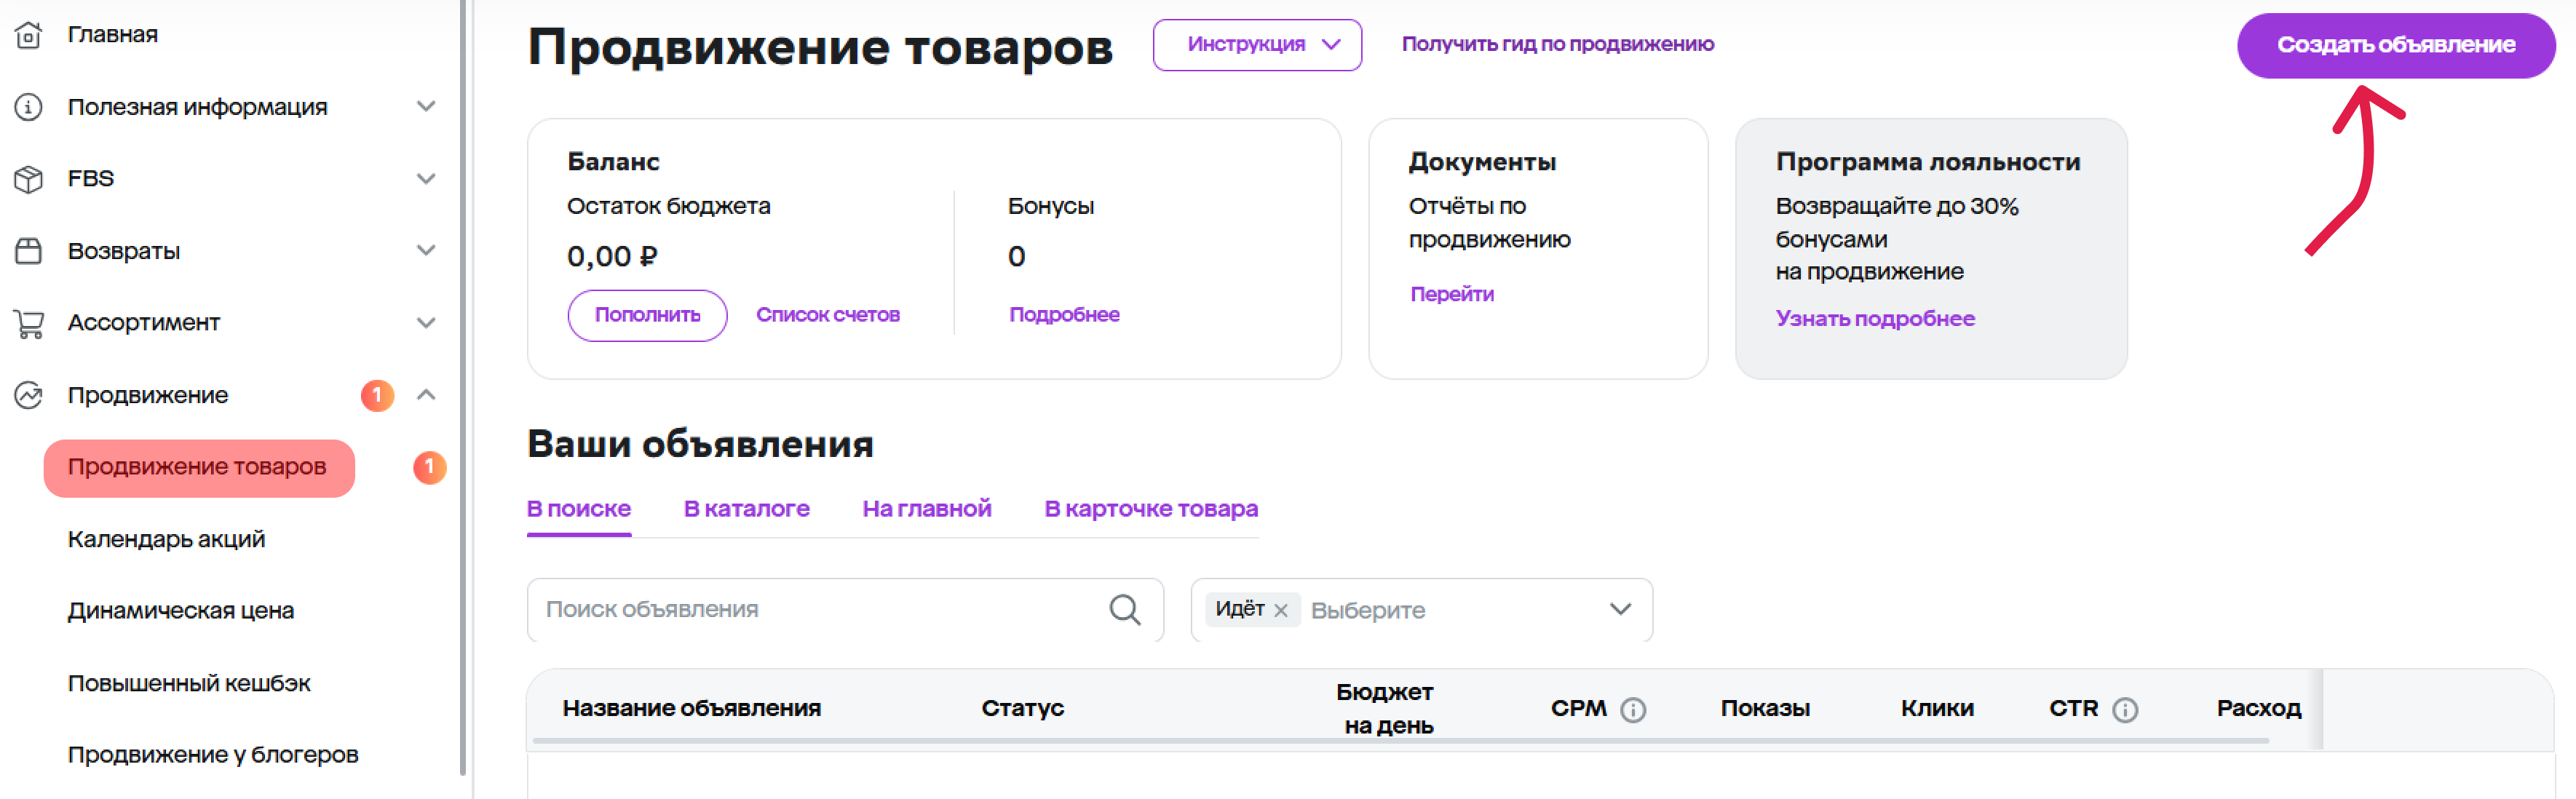This screenshot has height=799, width=2576.
Task: Switch to На главной tab
Action: (x=927, y=509)
